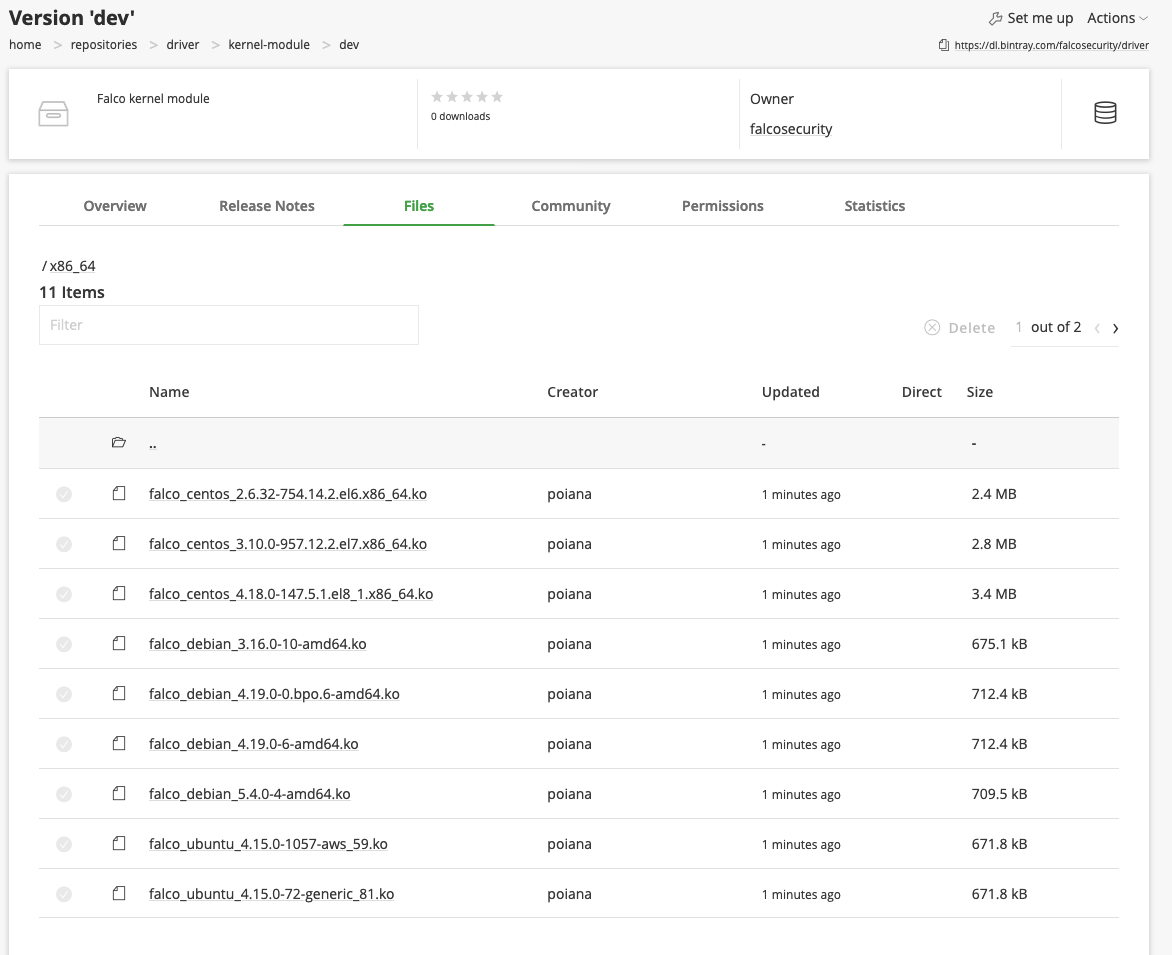The width and height of the screenshot is (1172, 955).
Task: Click the copy icon beside dl.bintray.com URL
Action: click(x=944, y=45)
